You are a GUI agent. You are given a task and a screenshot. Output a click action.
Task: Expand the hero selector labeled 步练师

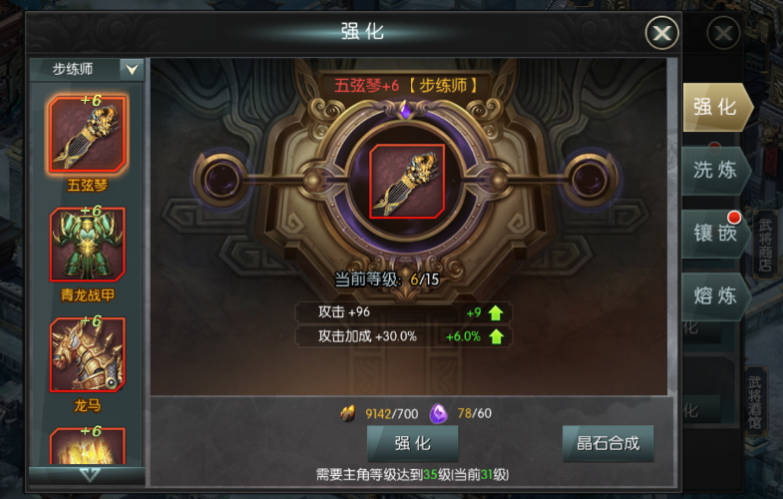point(87,69)
